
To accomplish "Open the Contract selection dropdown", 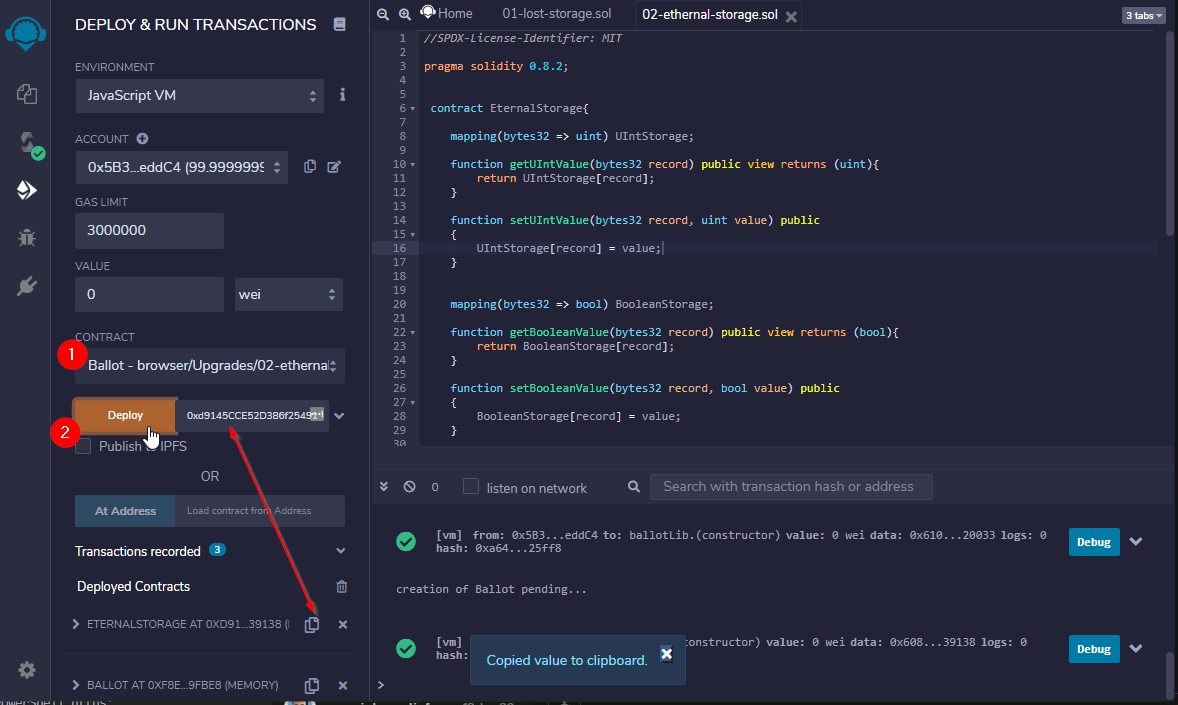I will click(210, 365).
